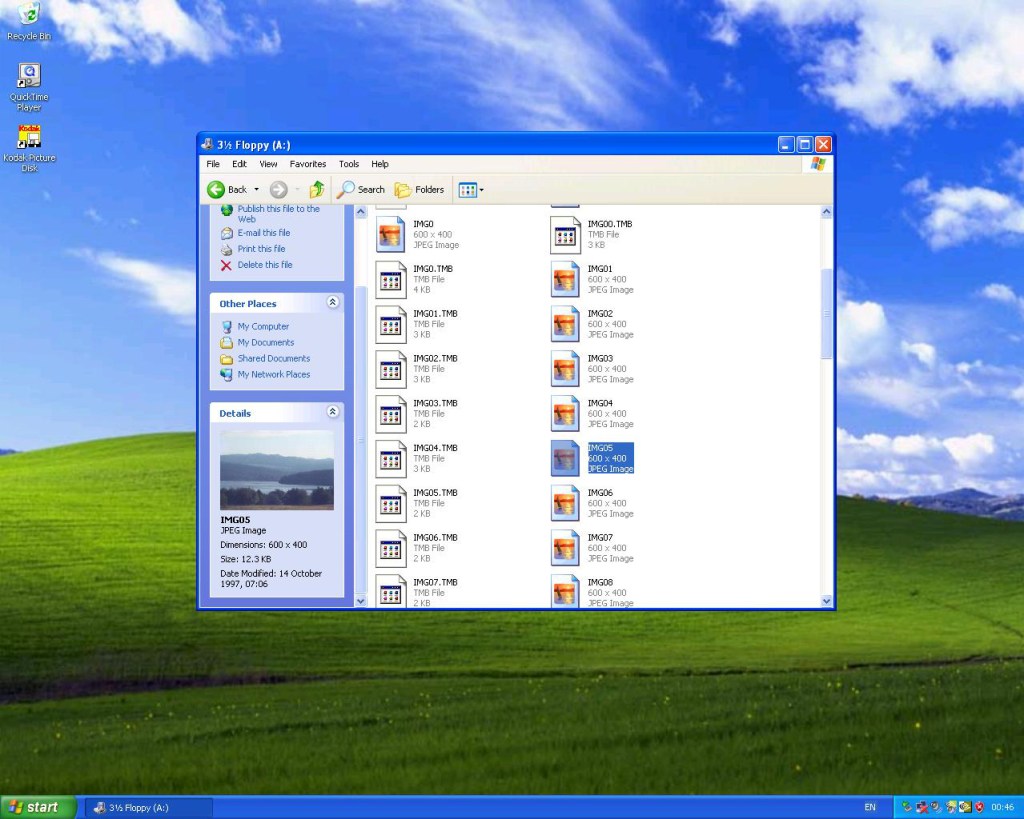
Task: Click the Start button on taskbar
Action: click(38, 807)
